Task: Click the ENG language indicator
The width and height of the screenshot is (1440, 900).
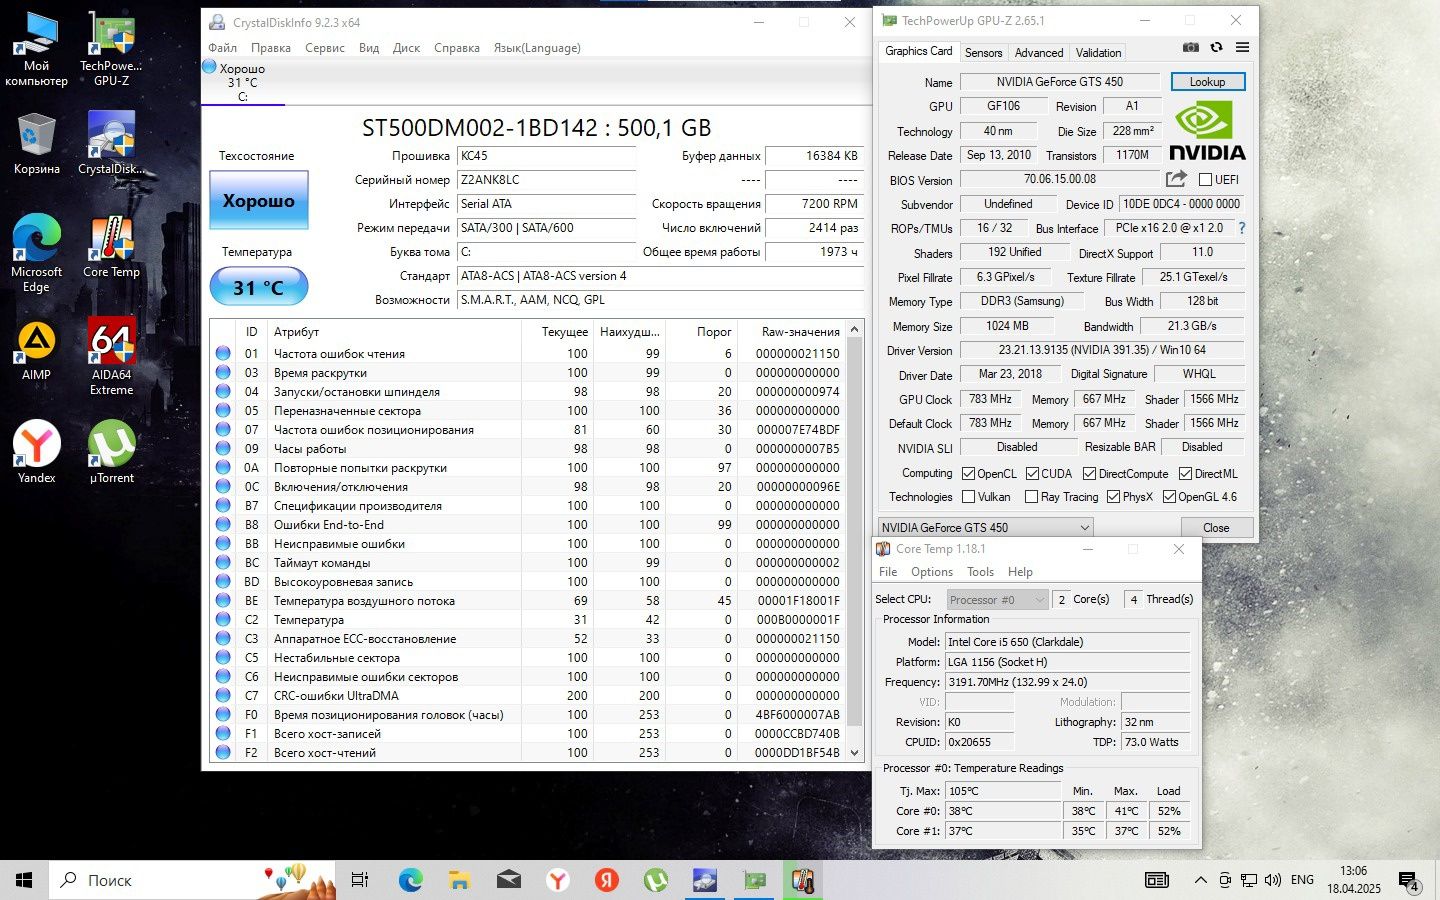Action: tap(1302, 880)
